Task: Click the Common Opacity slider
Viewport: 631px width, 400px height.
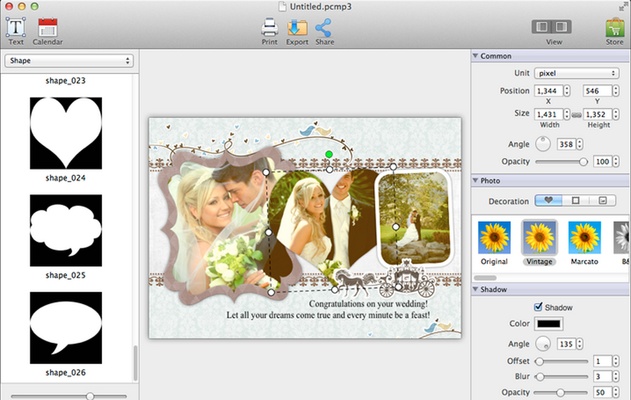Action: point(561,161)
